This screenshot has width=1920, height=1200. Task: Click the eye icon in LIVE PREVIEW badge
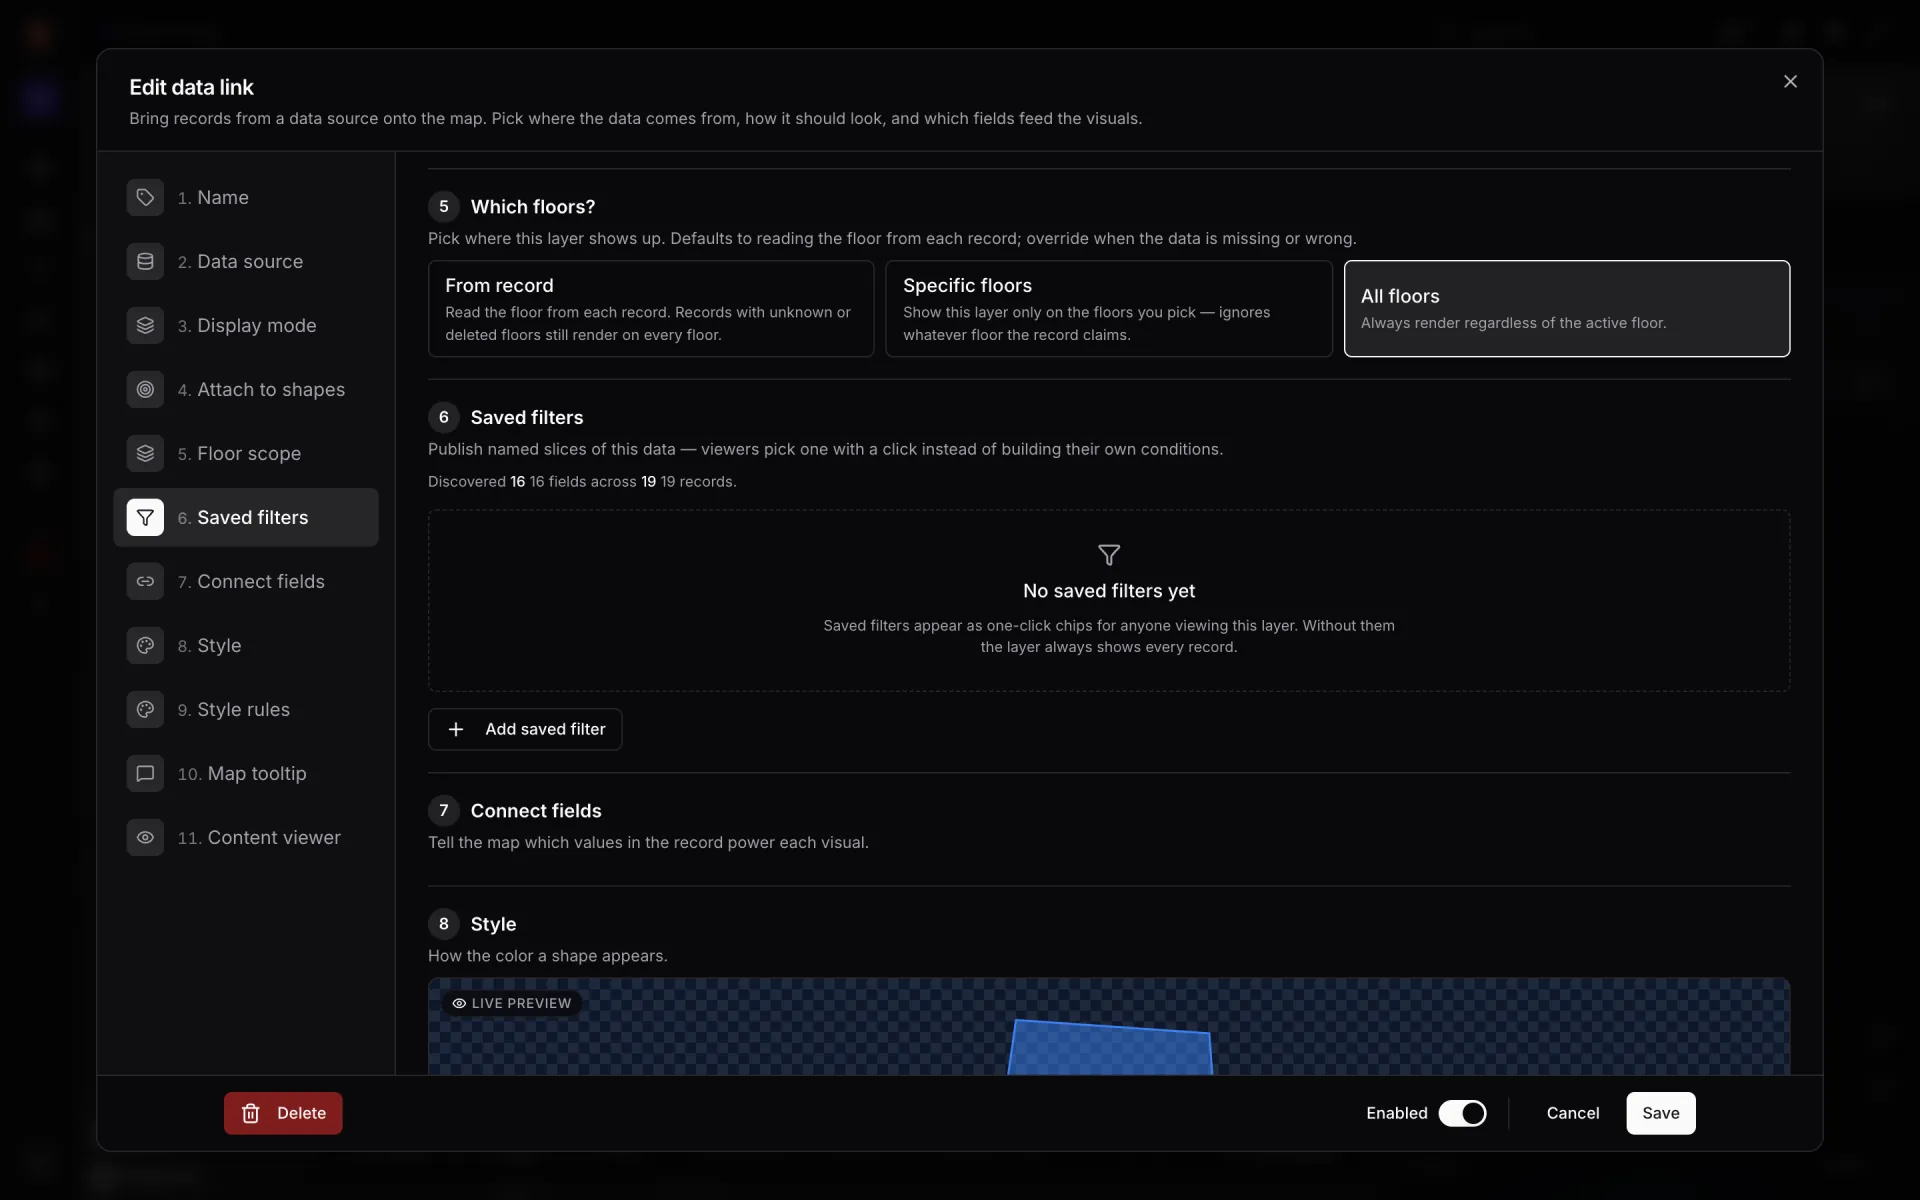point(459,1003)
